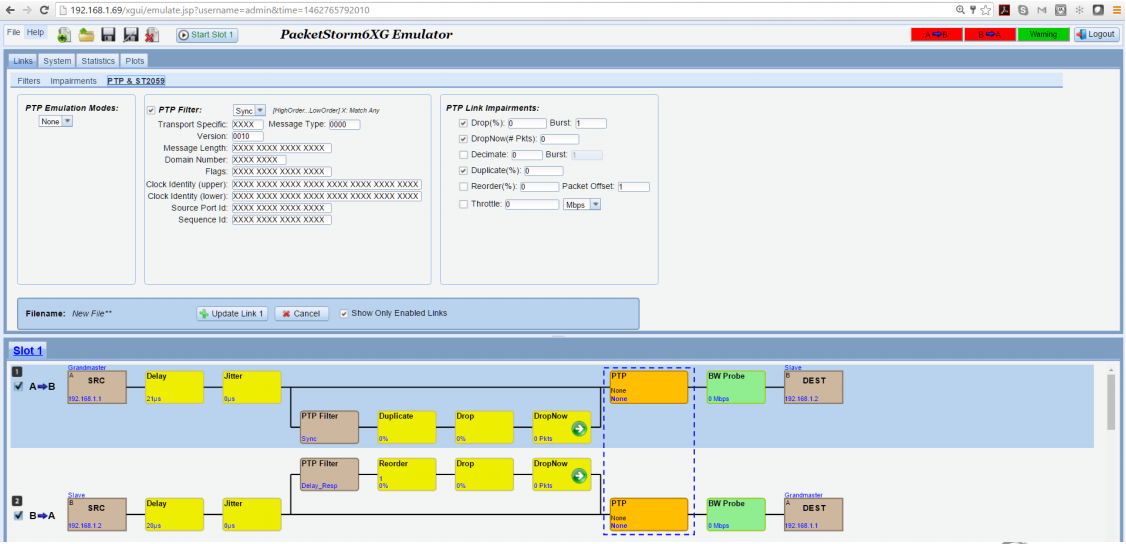Toggle the PTP Filter checkbox
The width and height of the screenshot is (1126, 544).
pyautogui.click(x=151, y=110)
